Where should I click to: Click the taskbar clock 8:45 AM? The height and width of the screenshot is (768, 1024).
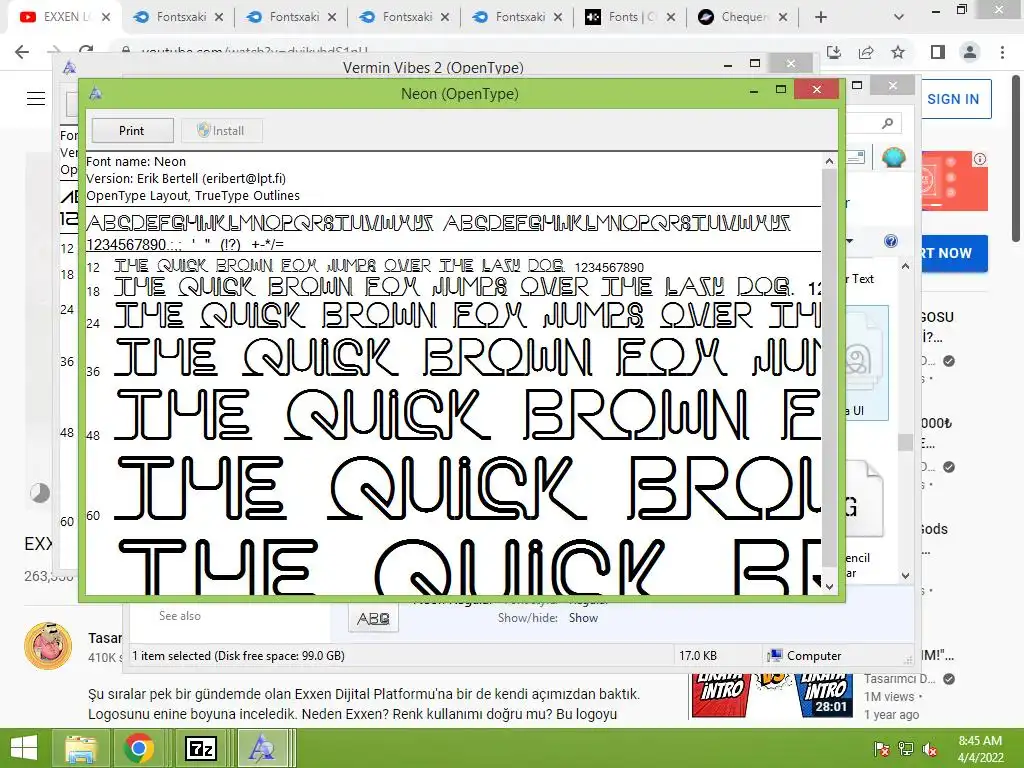click(x=980, y=741)
